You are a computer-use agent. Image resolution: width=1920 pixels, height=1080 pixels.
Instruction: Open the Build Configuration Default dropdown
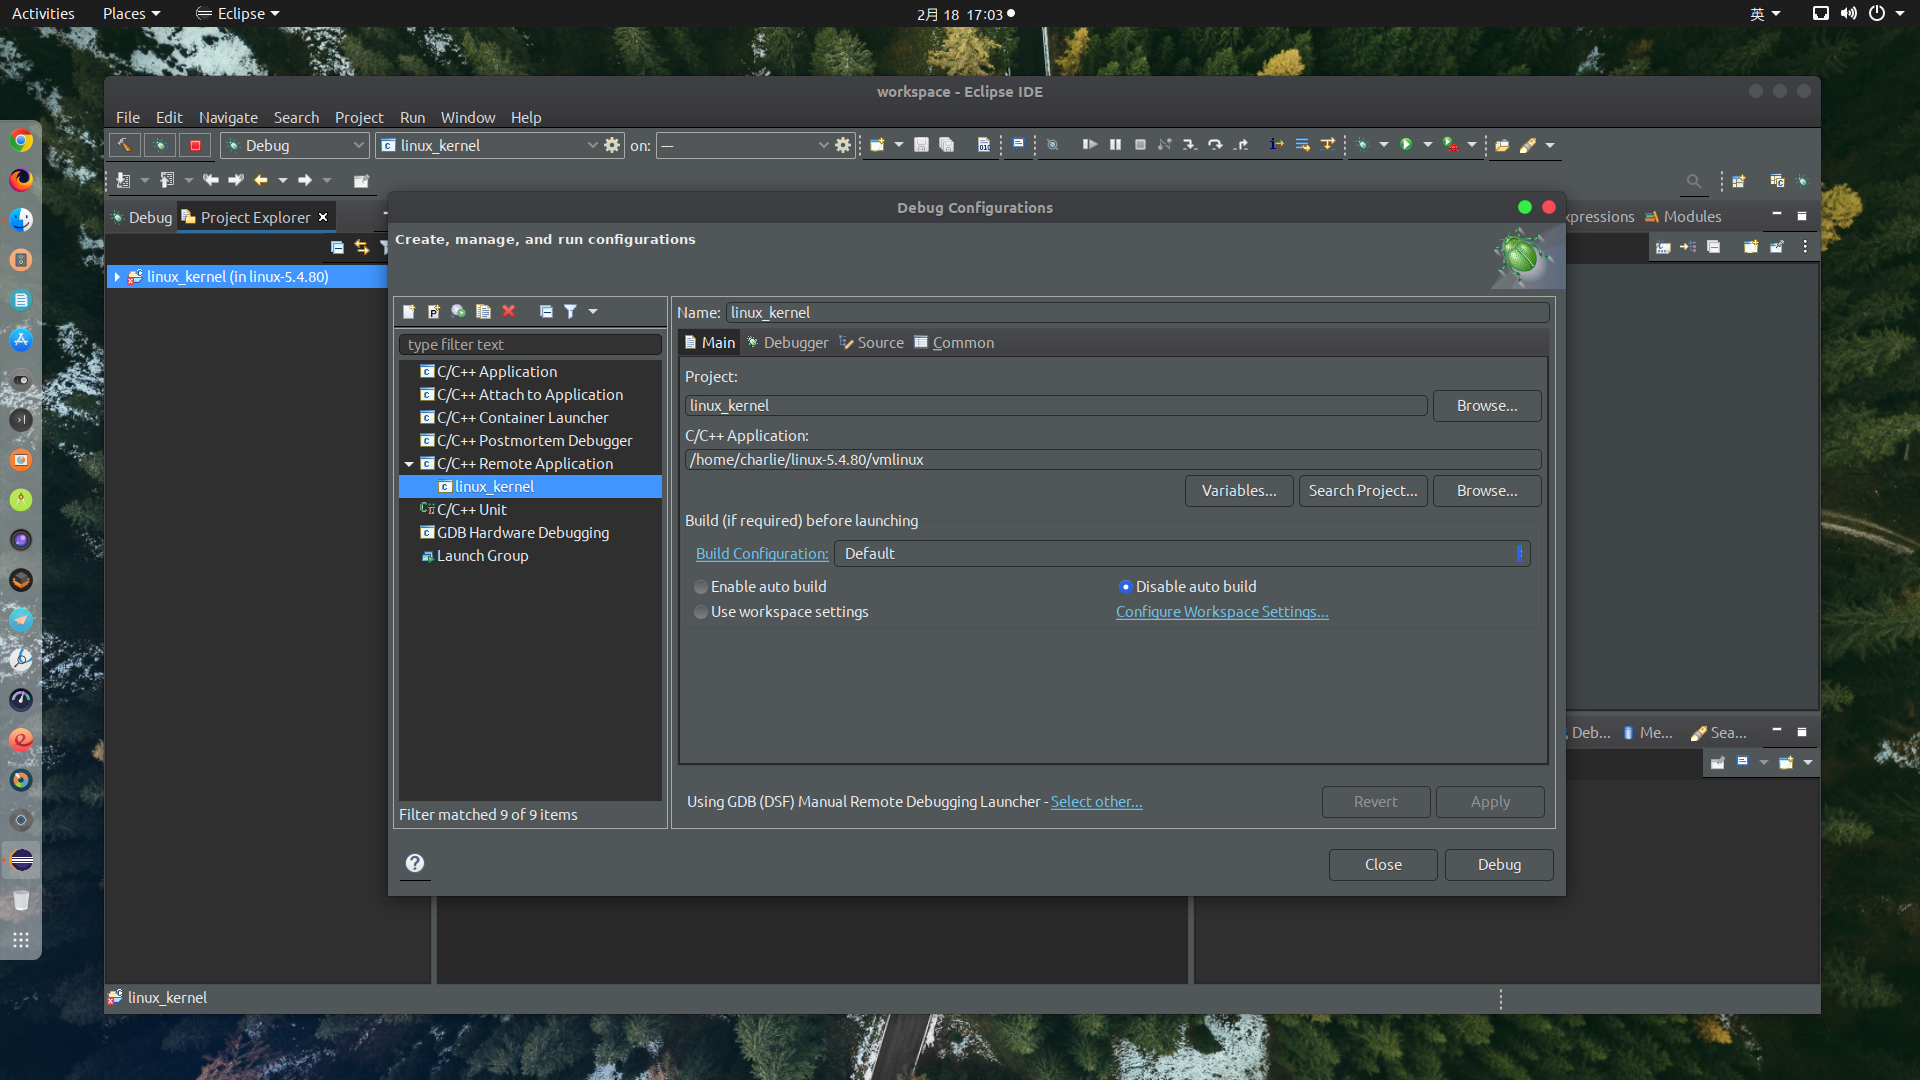pos(1181,554)
